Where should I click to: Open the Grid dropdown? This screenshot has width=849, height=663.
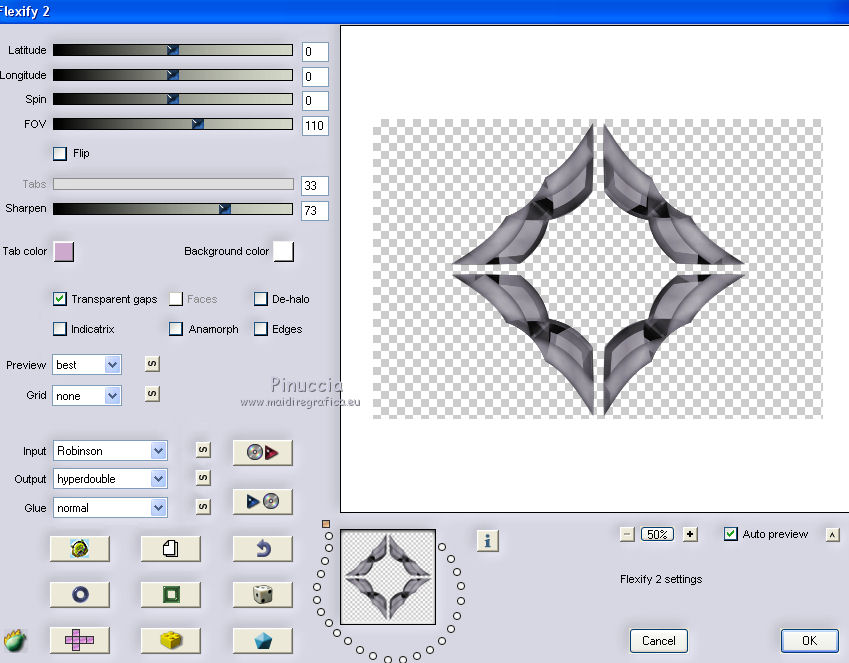(87, 395)
